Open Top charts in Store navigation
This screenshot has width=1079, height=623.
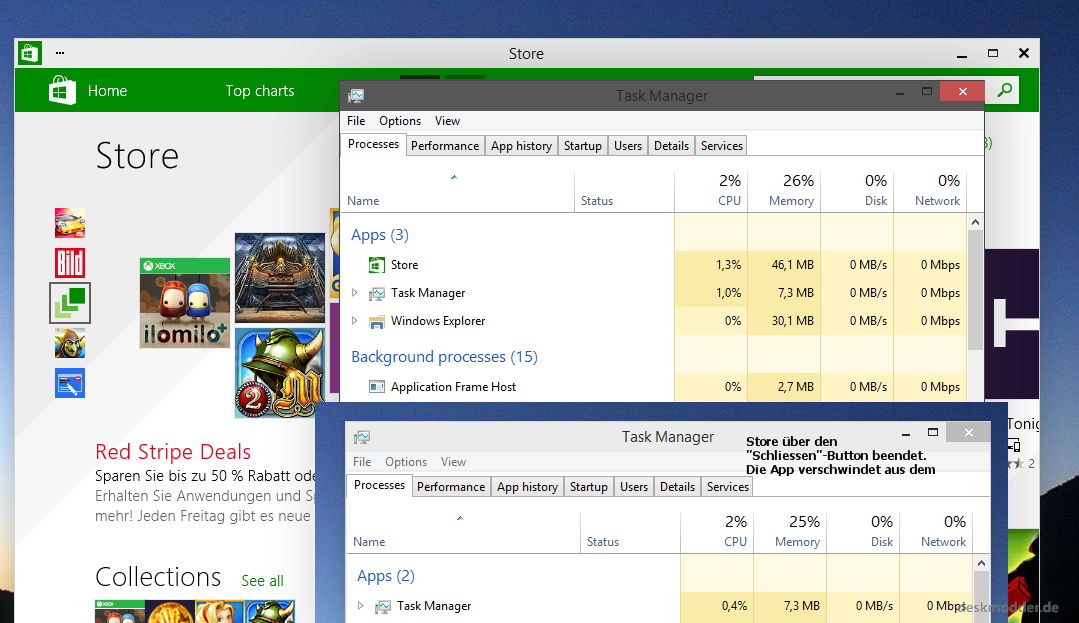tap(259, 90)
